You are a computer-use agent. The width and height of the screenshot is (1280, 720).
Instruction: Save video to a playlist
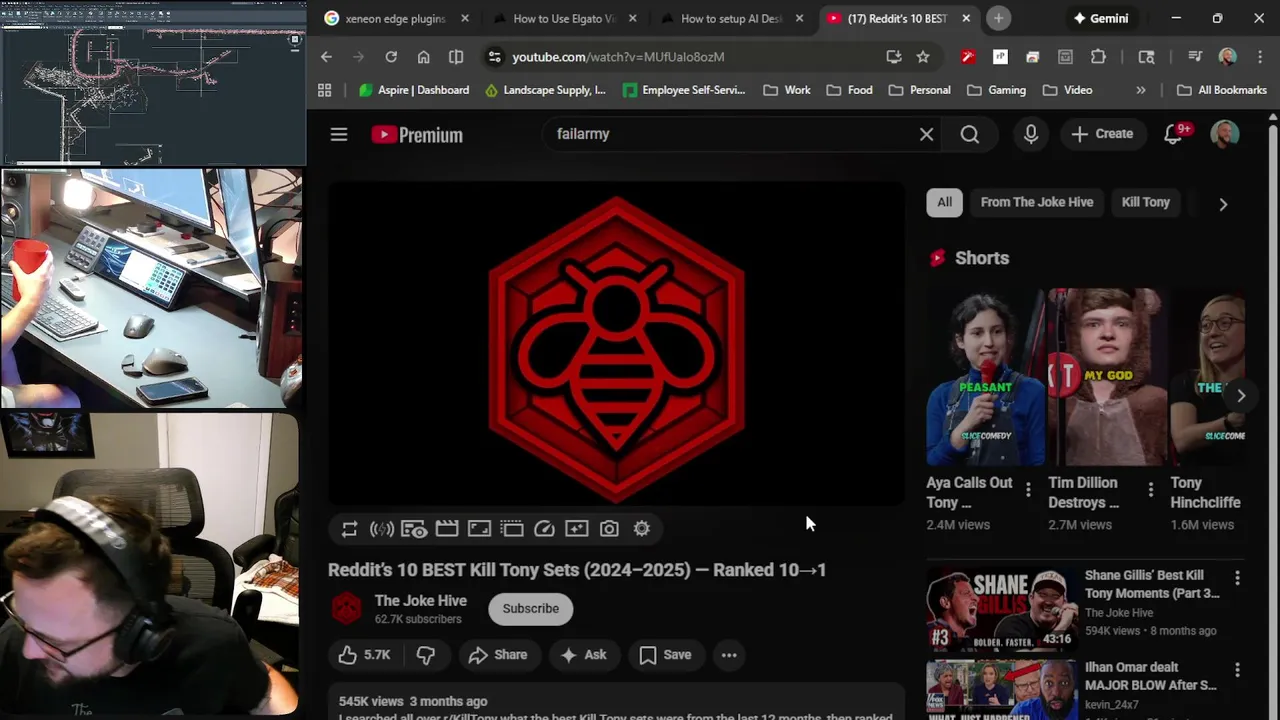(x=665, y=655)
